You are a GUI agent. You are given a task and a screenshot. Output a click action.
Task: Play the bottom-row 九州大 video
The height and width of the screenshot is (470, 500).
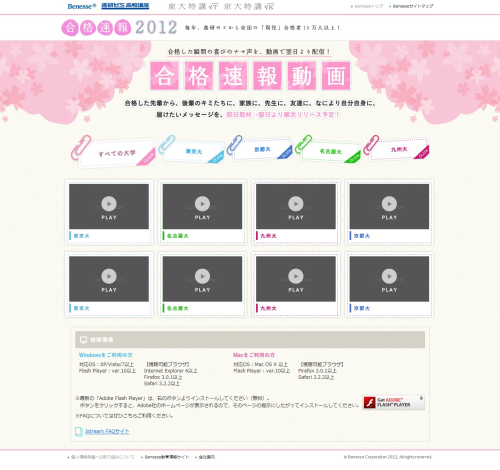coord(296,279)
